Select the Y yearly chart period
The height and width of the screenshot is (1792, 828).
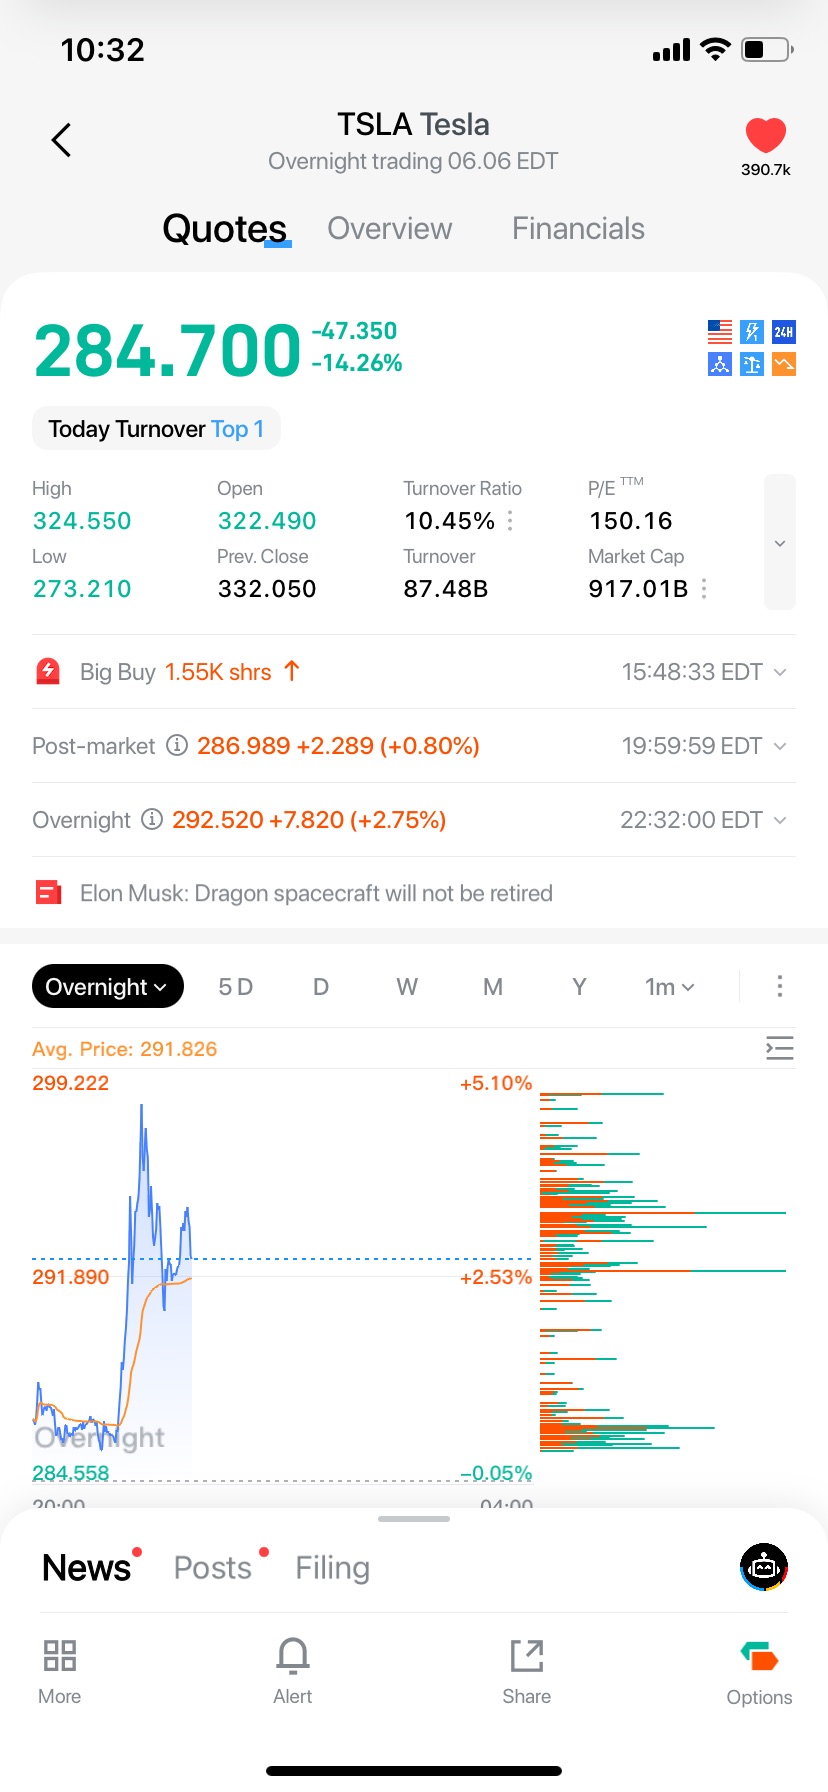579,987
